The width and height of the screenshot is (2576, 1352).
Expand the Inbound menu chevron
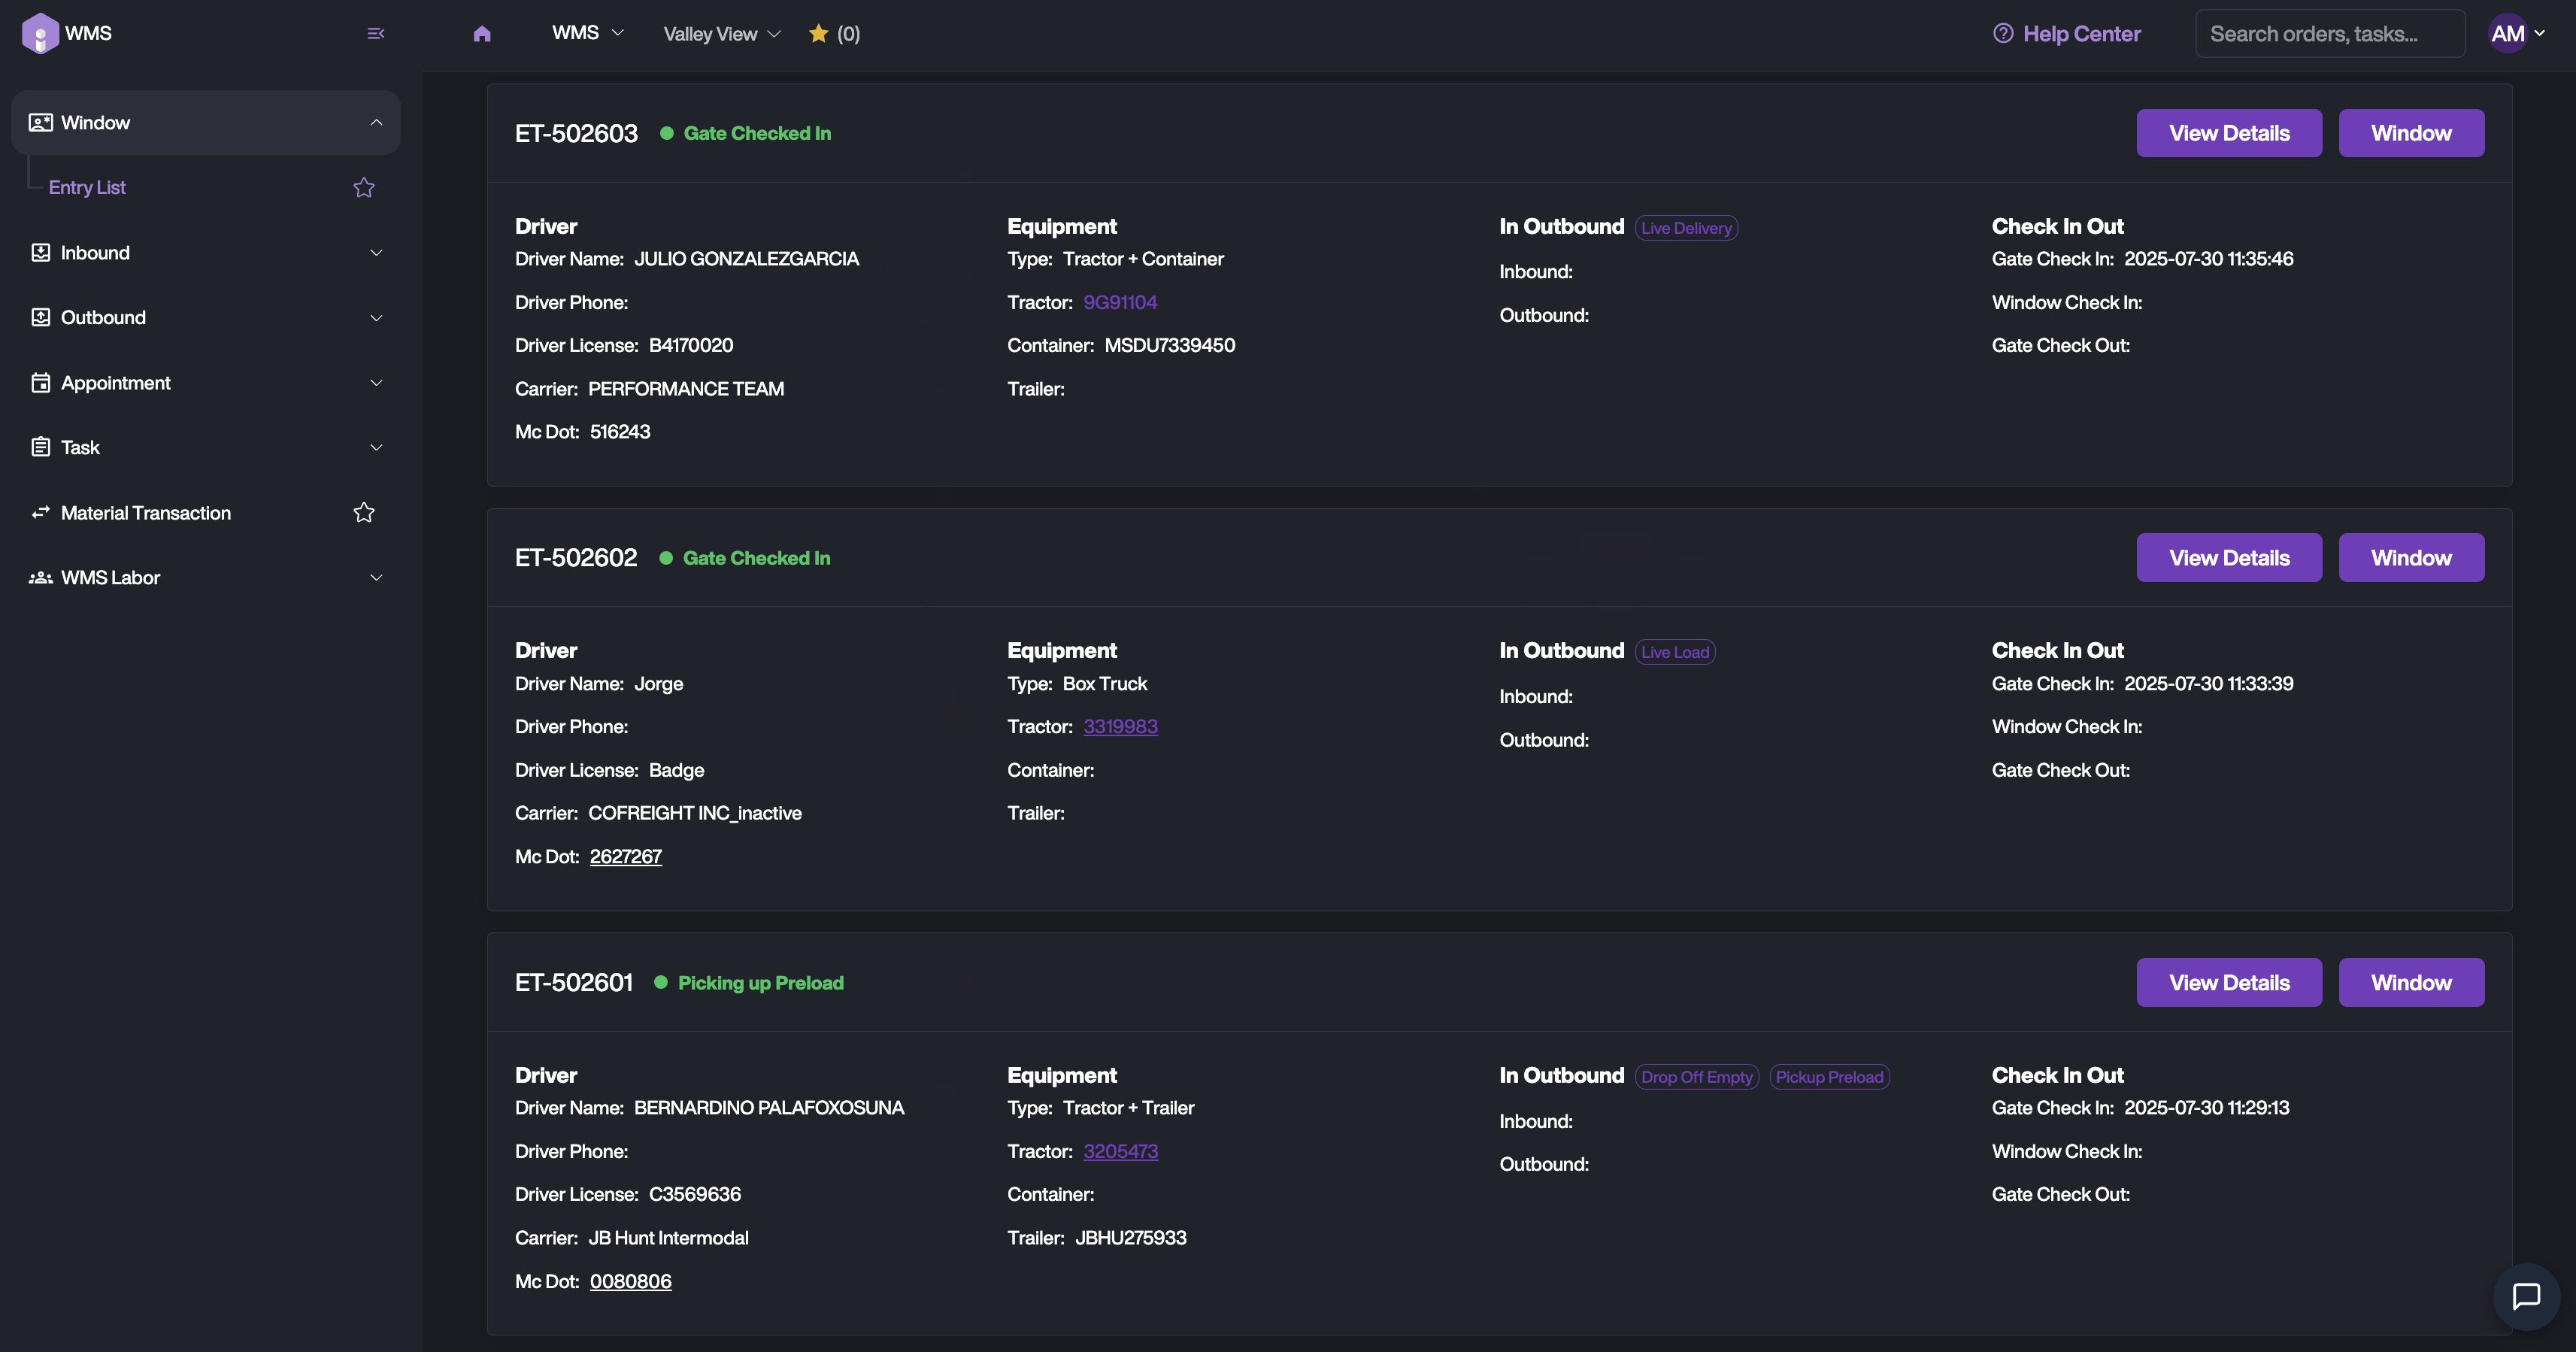tap(376, 252)
